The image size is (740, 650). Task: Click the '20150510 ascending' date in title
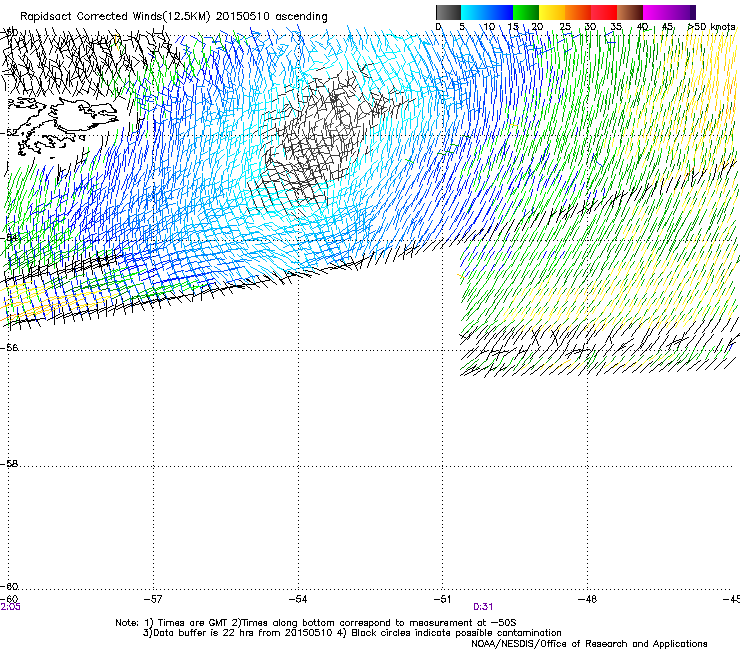pyautogui.click(x=271, y=17)
